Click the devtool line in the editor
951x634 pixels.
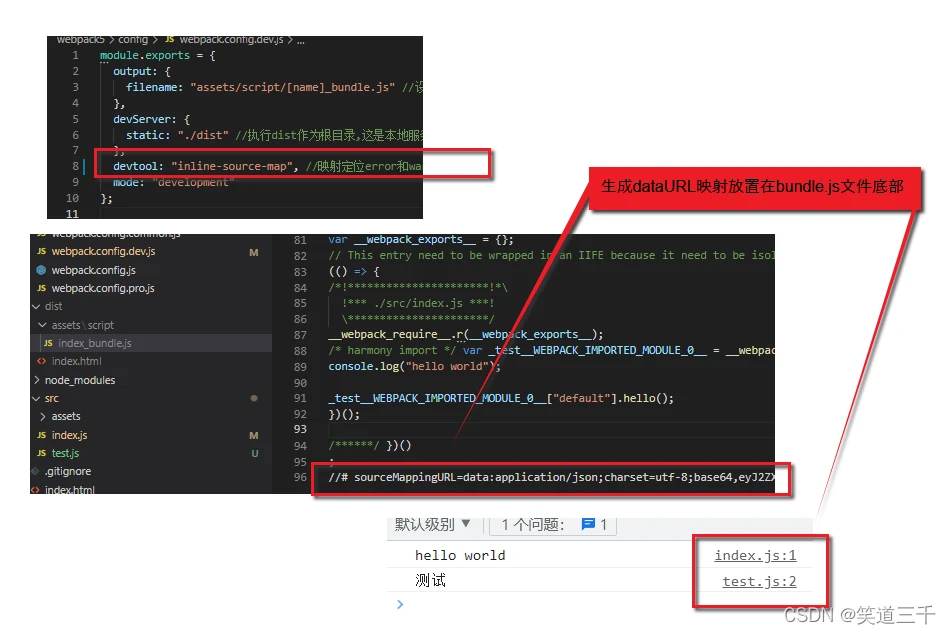point(267,166)
